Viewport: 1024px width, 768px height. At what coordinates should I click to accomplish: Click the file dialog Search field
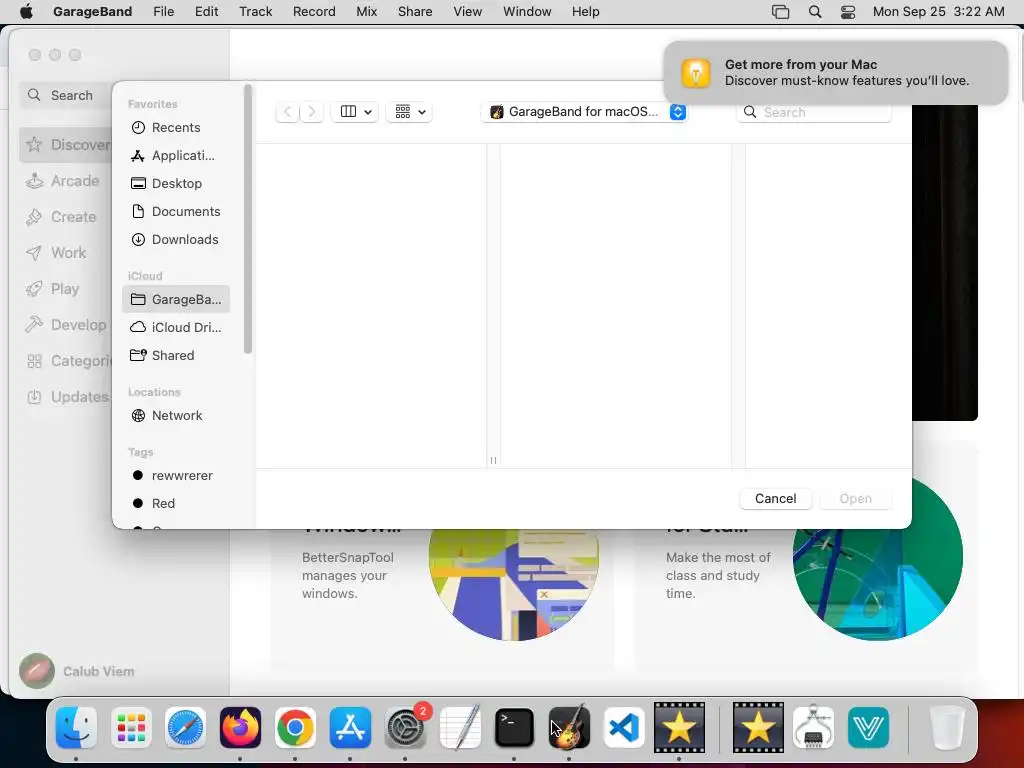(814, 112)
